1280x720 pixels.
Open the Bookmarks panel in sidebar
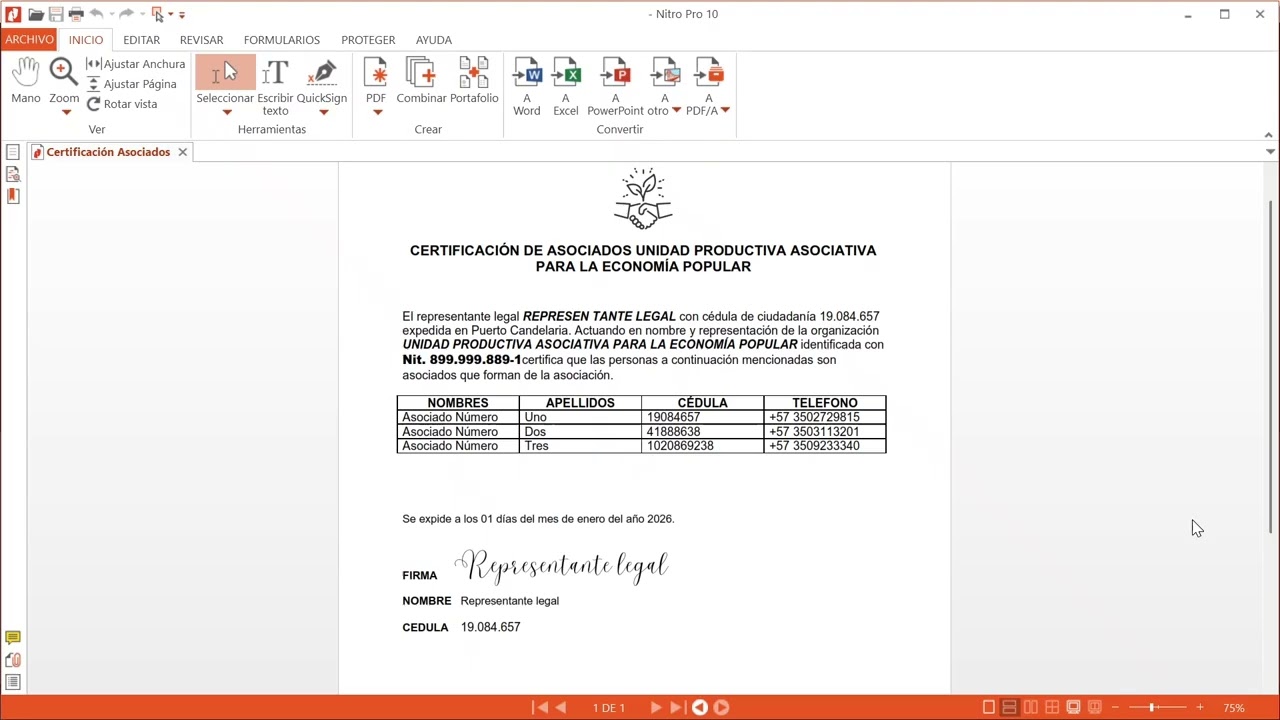coord(13,196)
